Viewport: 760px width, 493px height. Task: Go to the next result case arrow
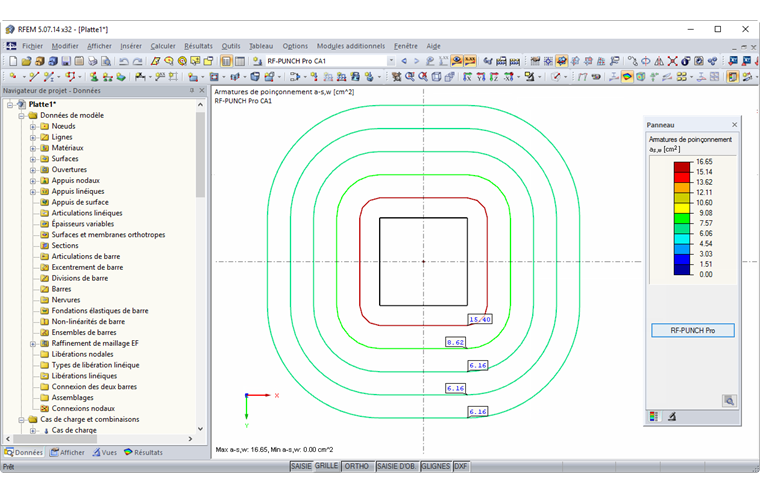(x=416, y=61)
